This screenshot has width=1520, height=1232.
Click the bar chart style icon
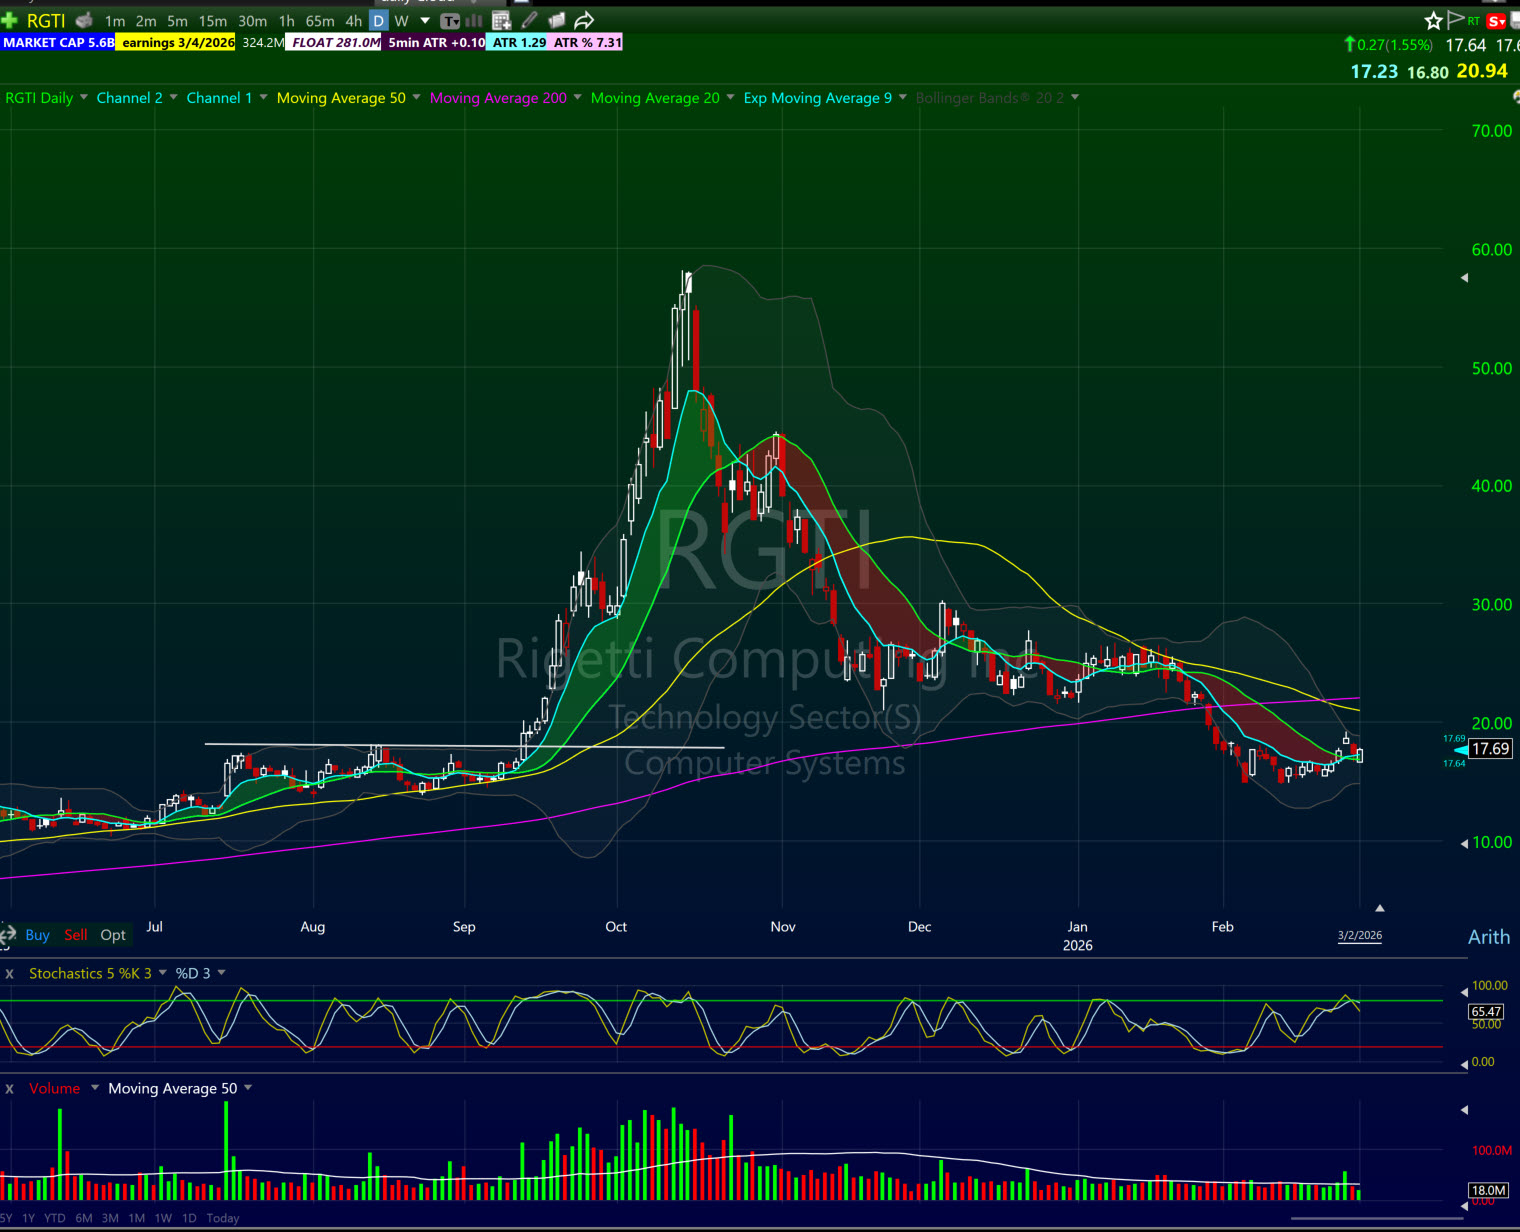[474, 21]
